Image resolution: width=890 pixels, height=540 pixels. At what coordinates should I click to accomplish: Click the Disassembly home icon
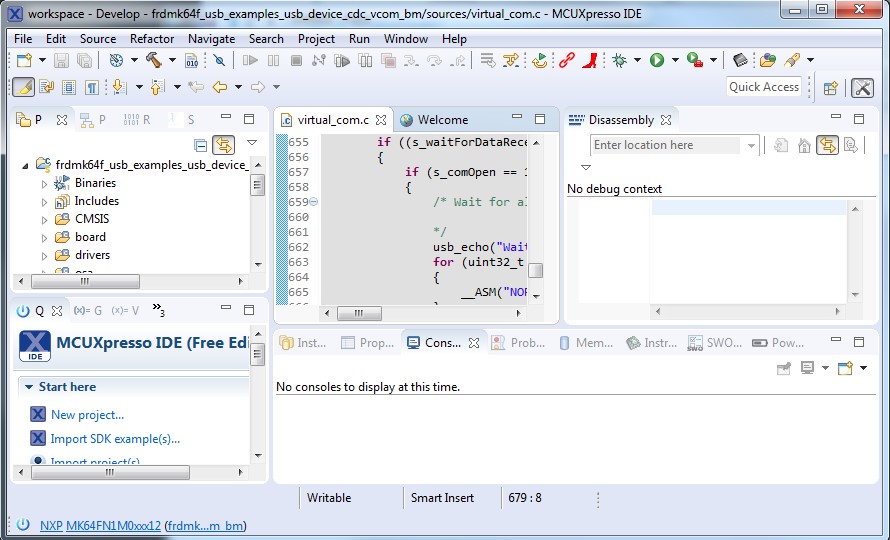pyautogui.click(x=804, y=145)
